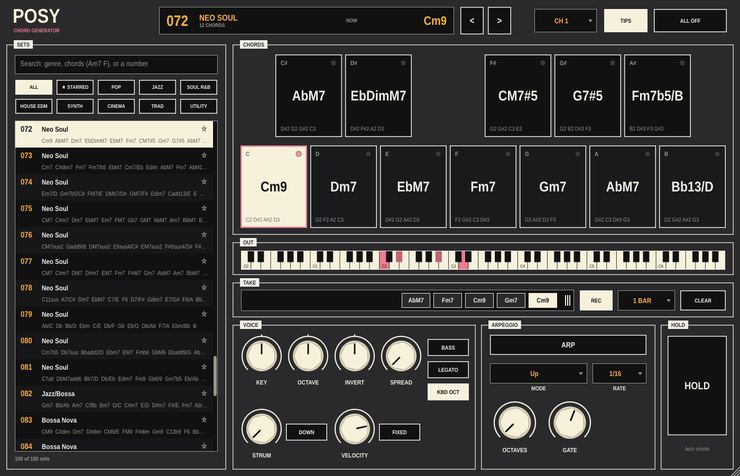Star the 077 Neo Soul set
Image resolution: width=740 pixels, height=476 pixels.
204,261
